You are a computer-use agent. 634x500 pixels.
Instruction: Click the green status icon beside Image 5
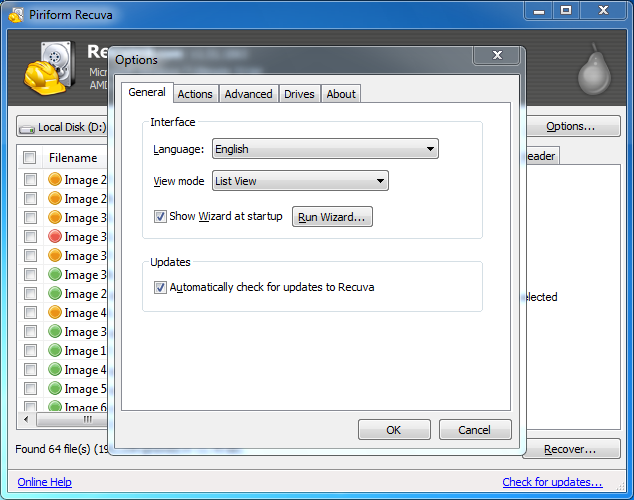pyautogui.click(x=55, y=388)
